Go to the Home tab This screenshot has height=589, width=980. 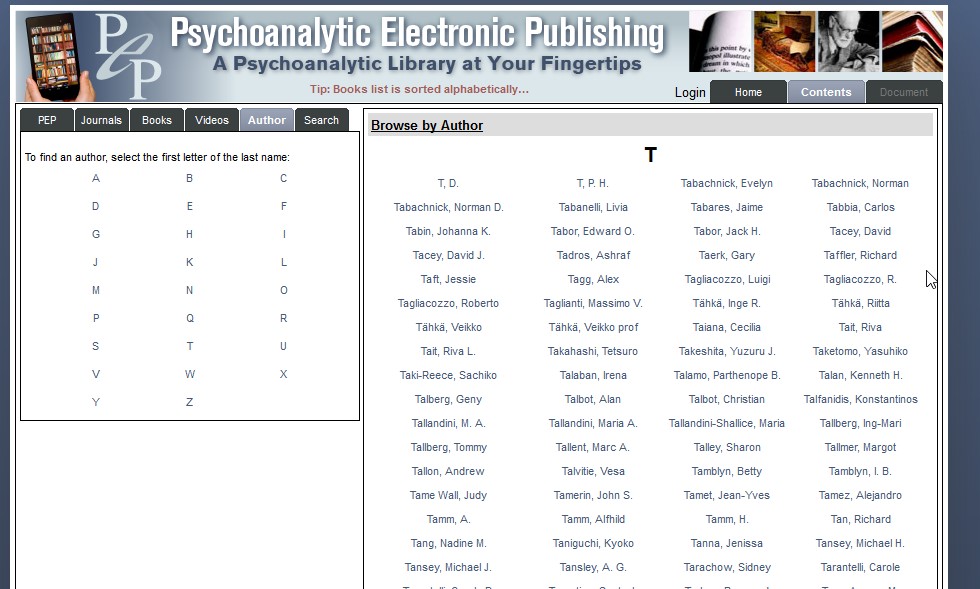tap(748, 92)
